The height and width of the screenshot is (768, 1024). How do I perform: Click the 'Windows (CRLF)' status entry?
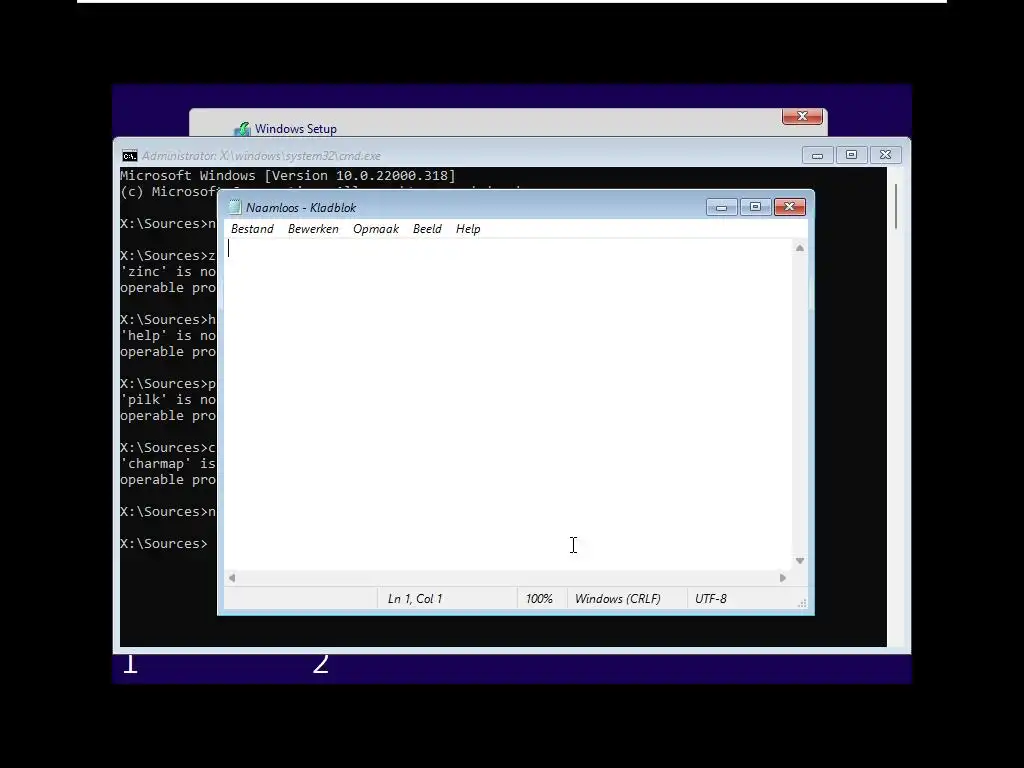(x=617, y=598)
